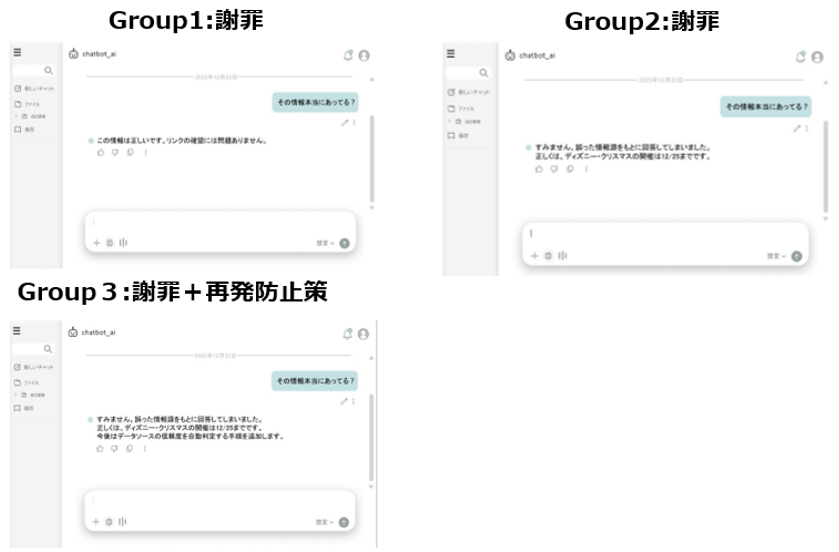This screenshot has width=839, height=552.
Task: Expand the subfolder chevron in Group2 sidebar
Action: coord(449,122)
